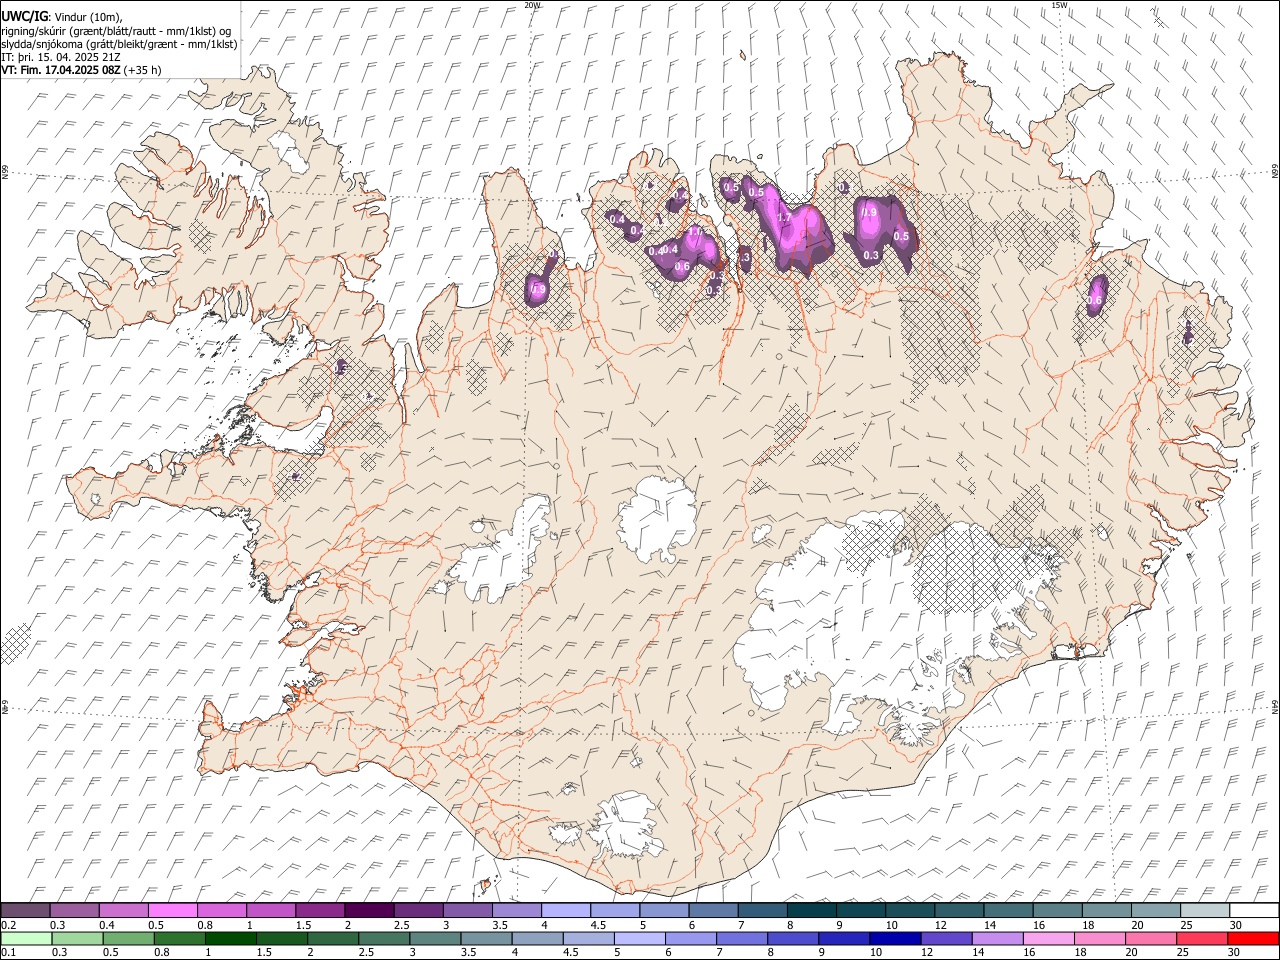This screenshot has width=1280, height=960.
Task: Select the bright pink 0.5 swatch, upper row
Action: click(172, 910)
